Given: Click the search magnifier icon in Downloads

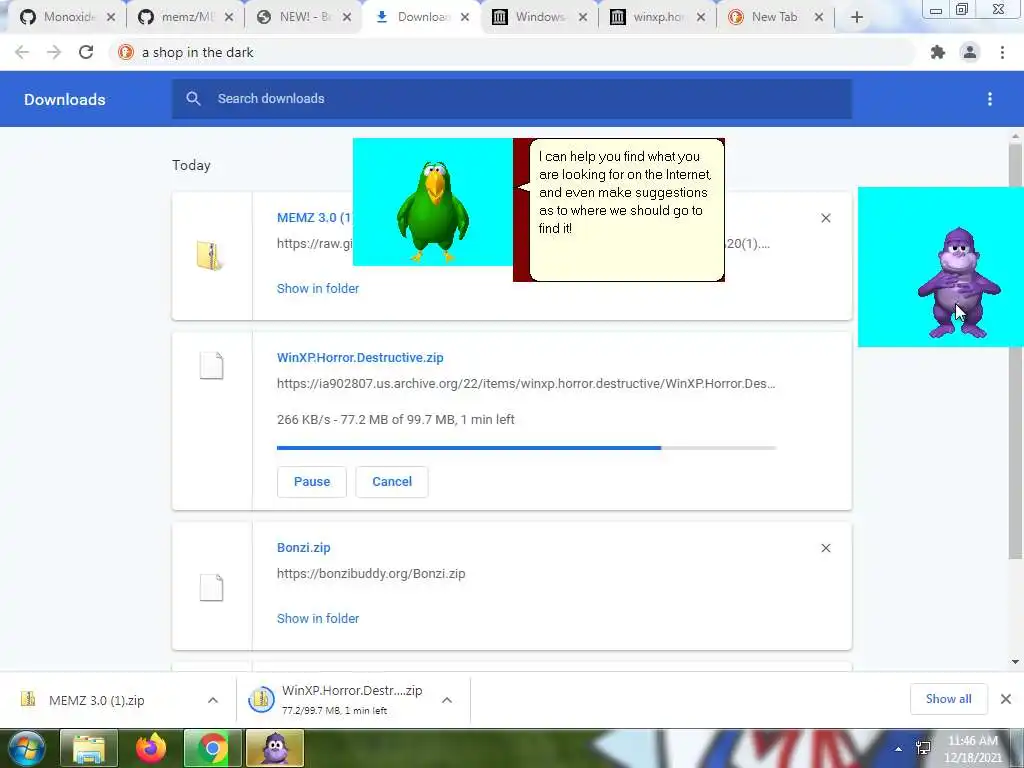Looking at the screenshot, I should 193,99.
